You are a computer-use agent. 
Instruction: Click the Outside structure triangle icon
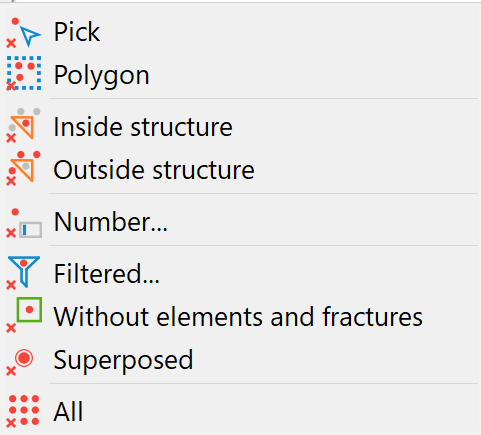coord(23,168)
